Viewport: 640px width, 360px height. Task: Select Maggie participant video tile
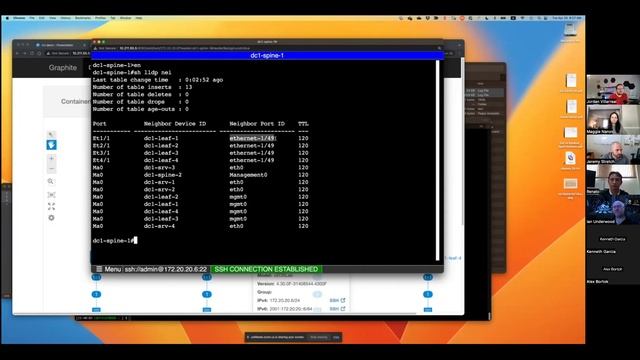(x=613, y=120)
